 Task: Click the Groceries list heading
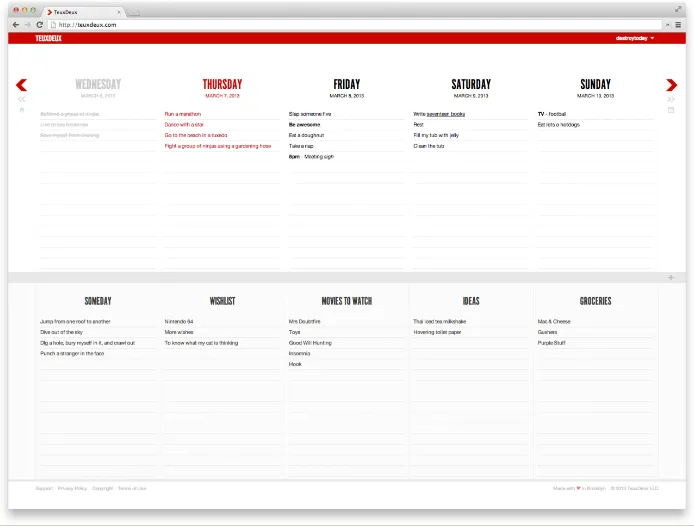pyautogui.click(x=595, y=301)
